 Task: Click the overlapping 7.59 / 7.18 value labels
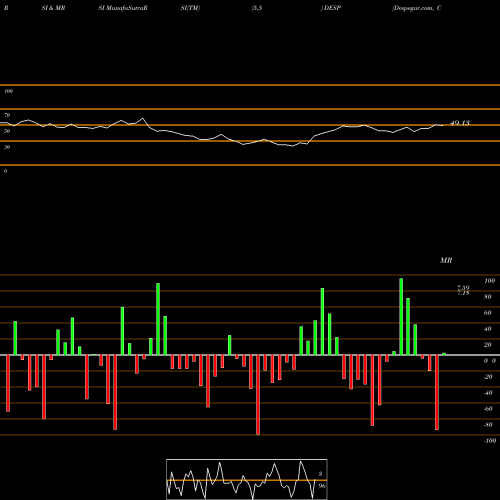463,290
